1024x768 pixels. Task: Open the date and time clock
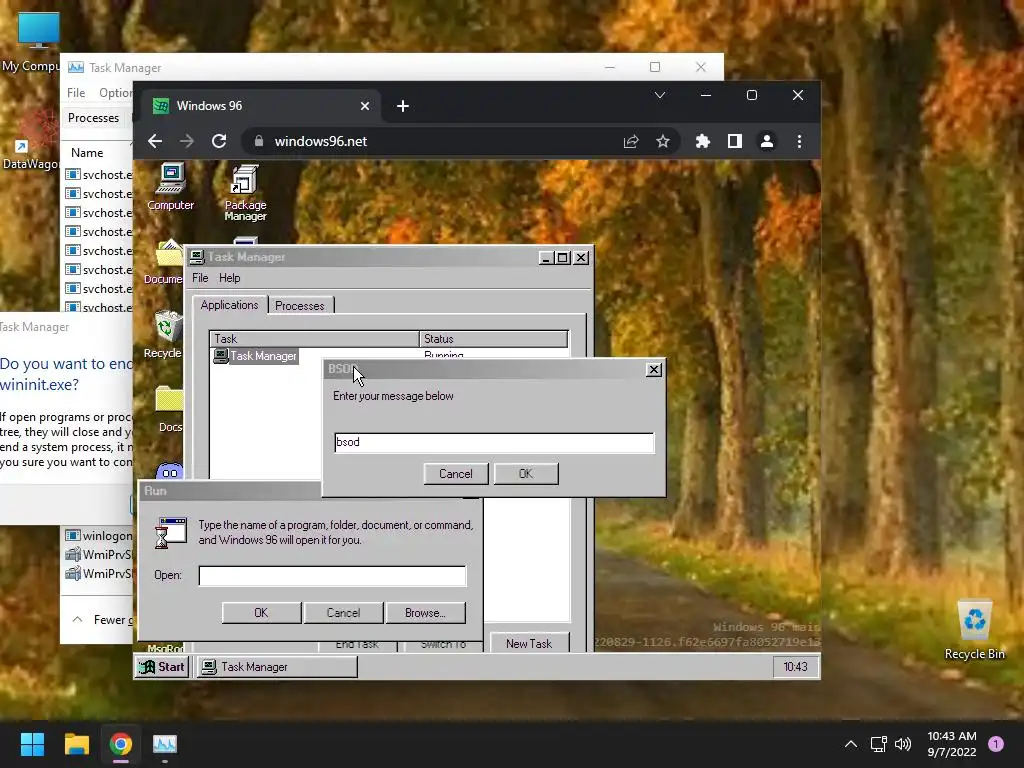click(952, 744)
